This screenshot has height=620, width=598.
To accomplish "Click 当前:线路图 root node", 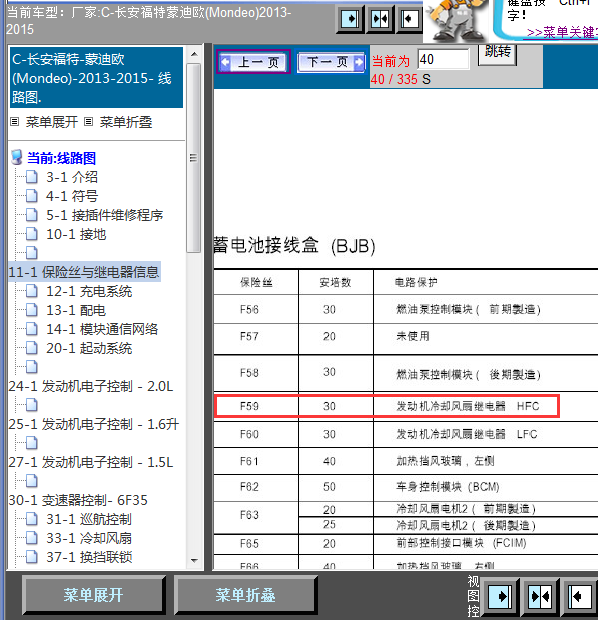I will coord(61,158).
